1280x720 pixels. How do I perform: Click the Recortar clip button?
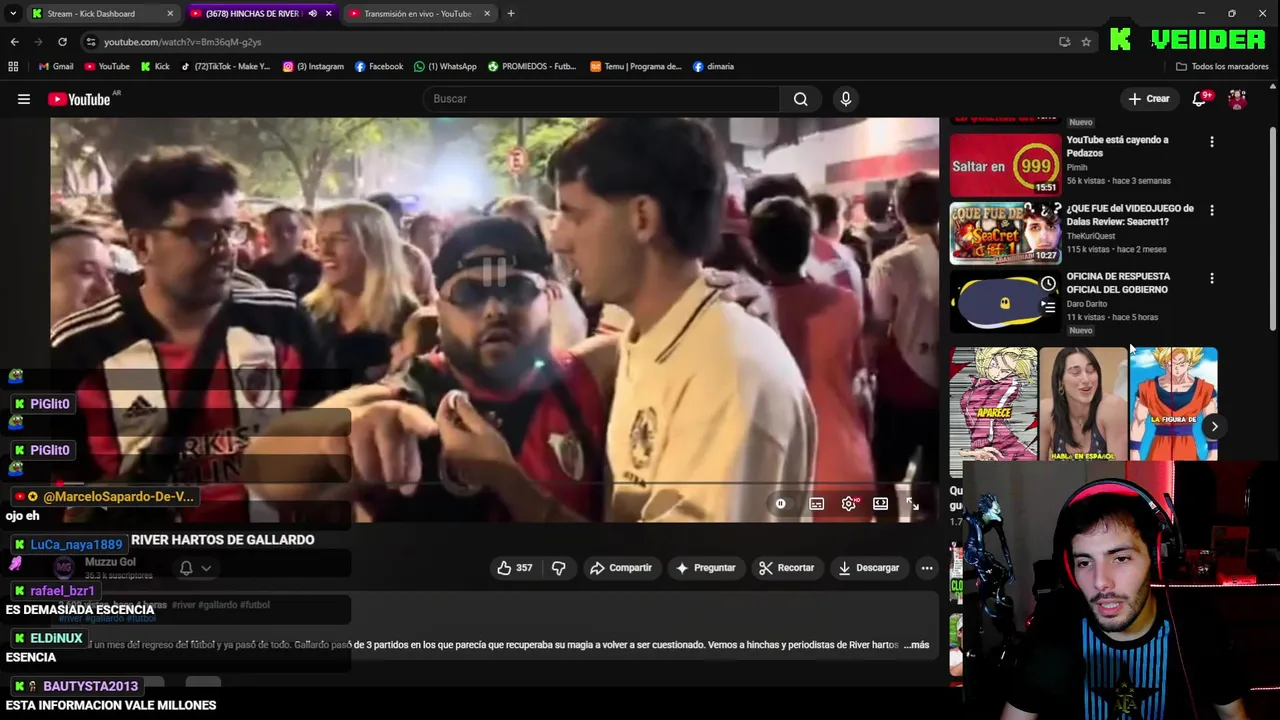[787, 568]
